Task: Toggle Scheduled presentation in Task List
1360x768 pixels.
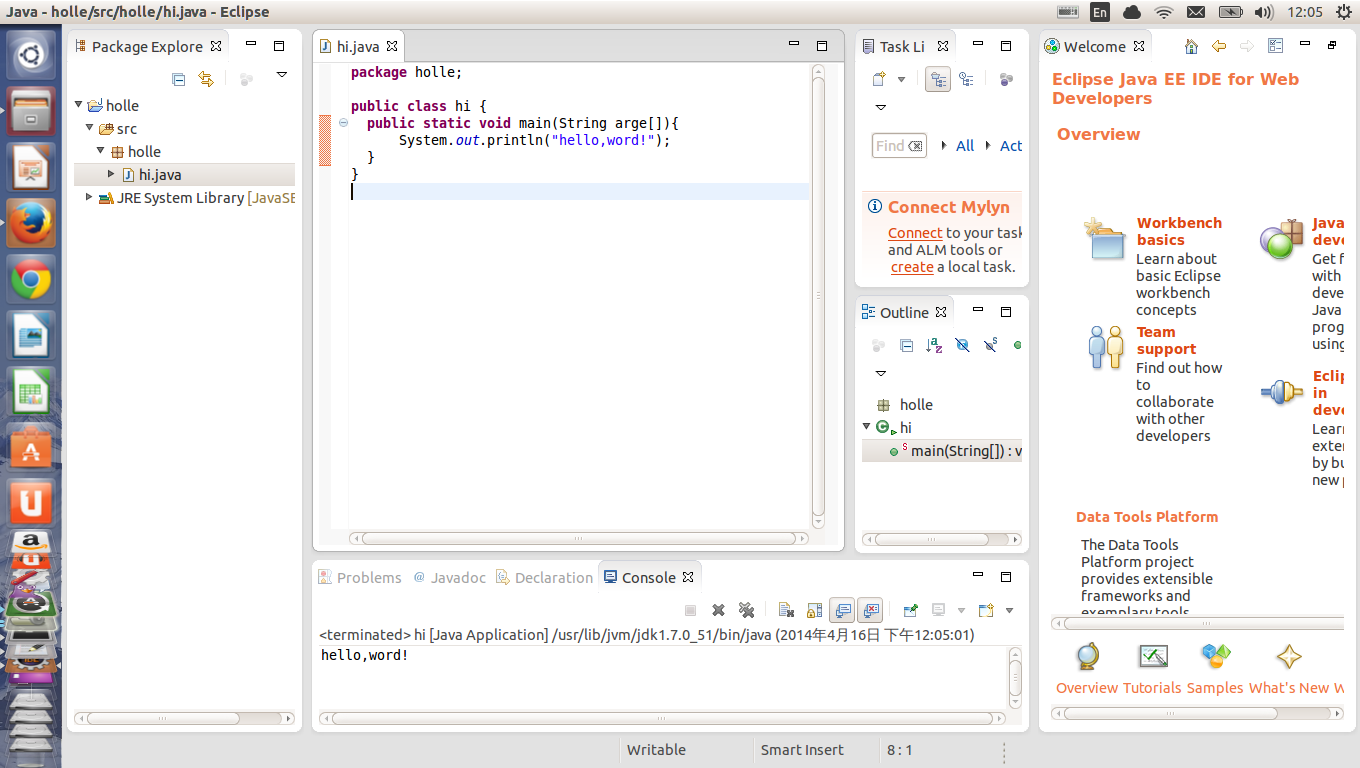Action: (x=966, y=79)
